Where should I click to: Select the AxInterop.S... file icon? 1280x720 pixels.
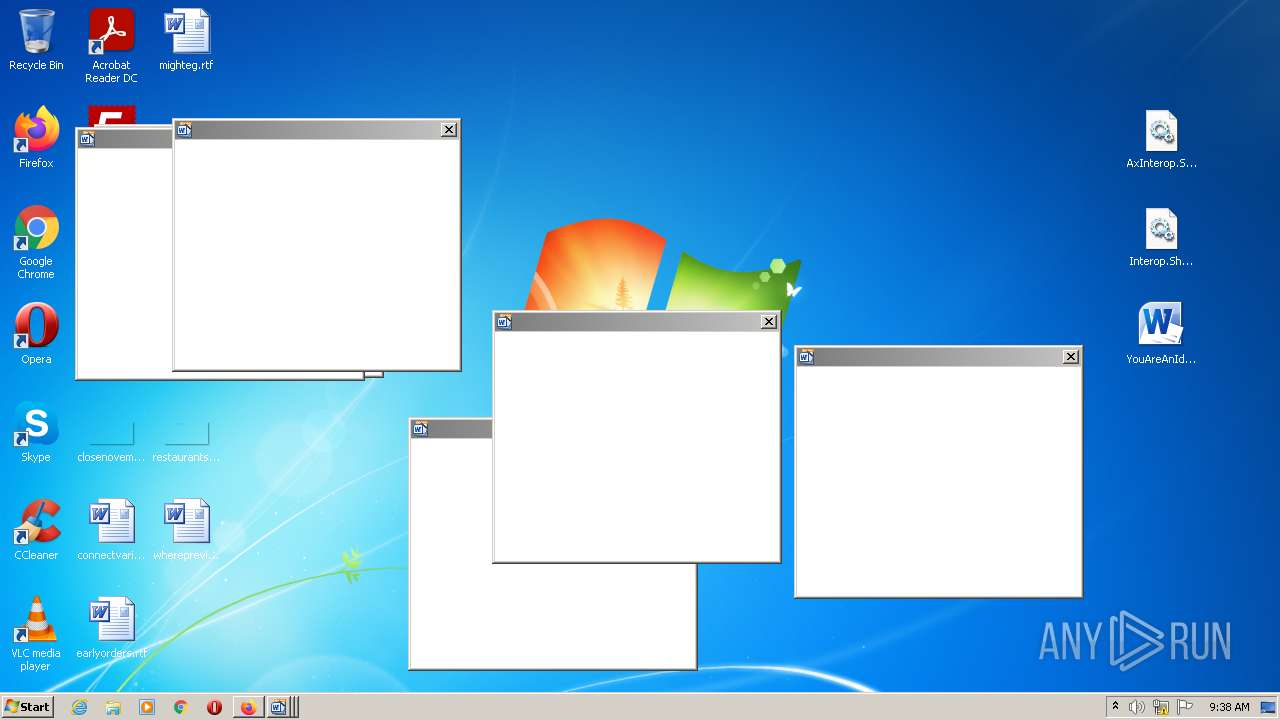(1161, 138)
